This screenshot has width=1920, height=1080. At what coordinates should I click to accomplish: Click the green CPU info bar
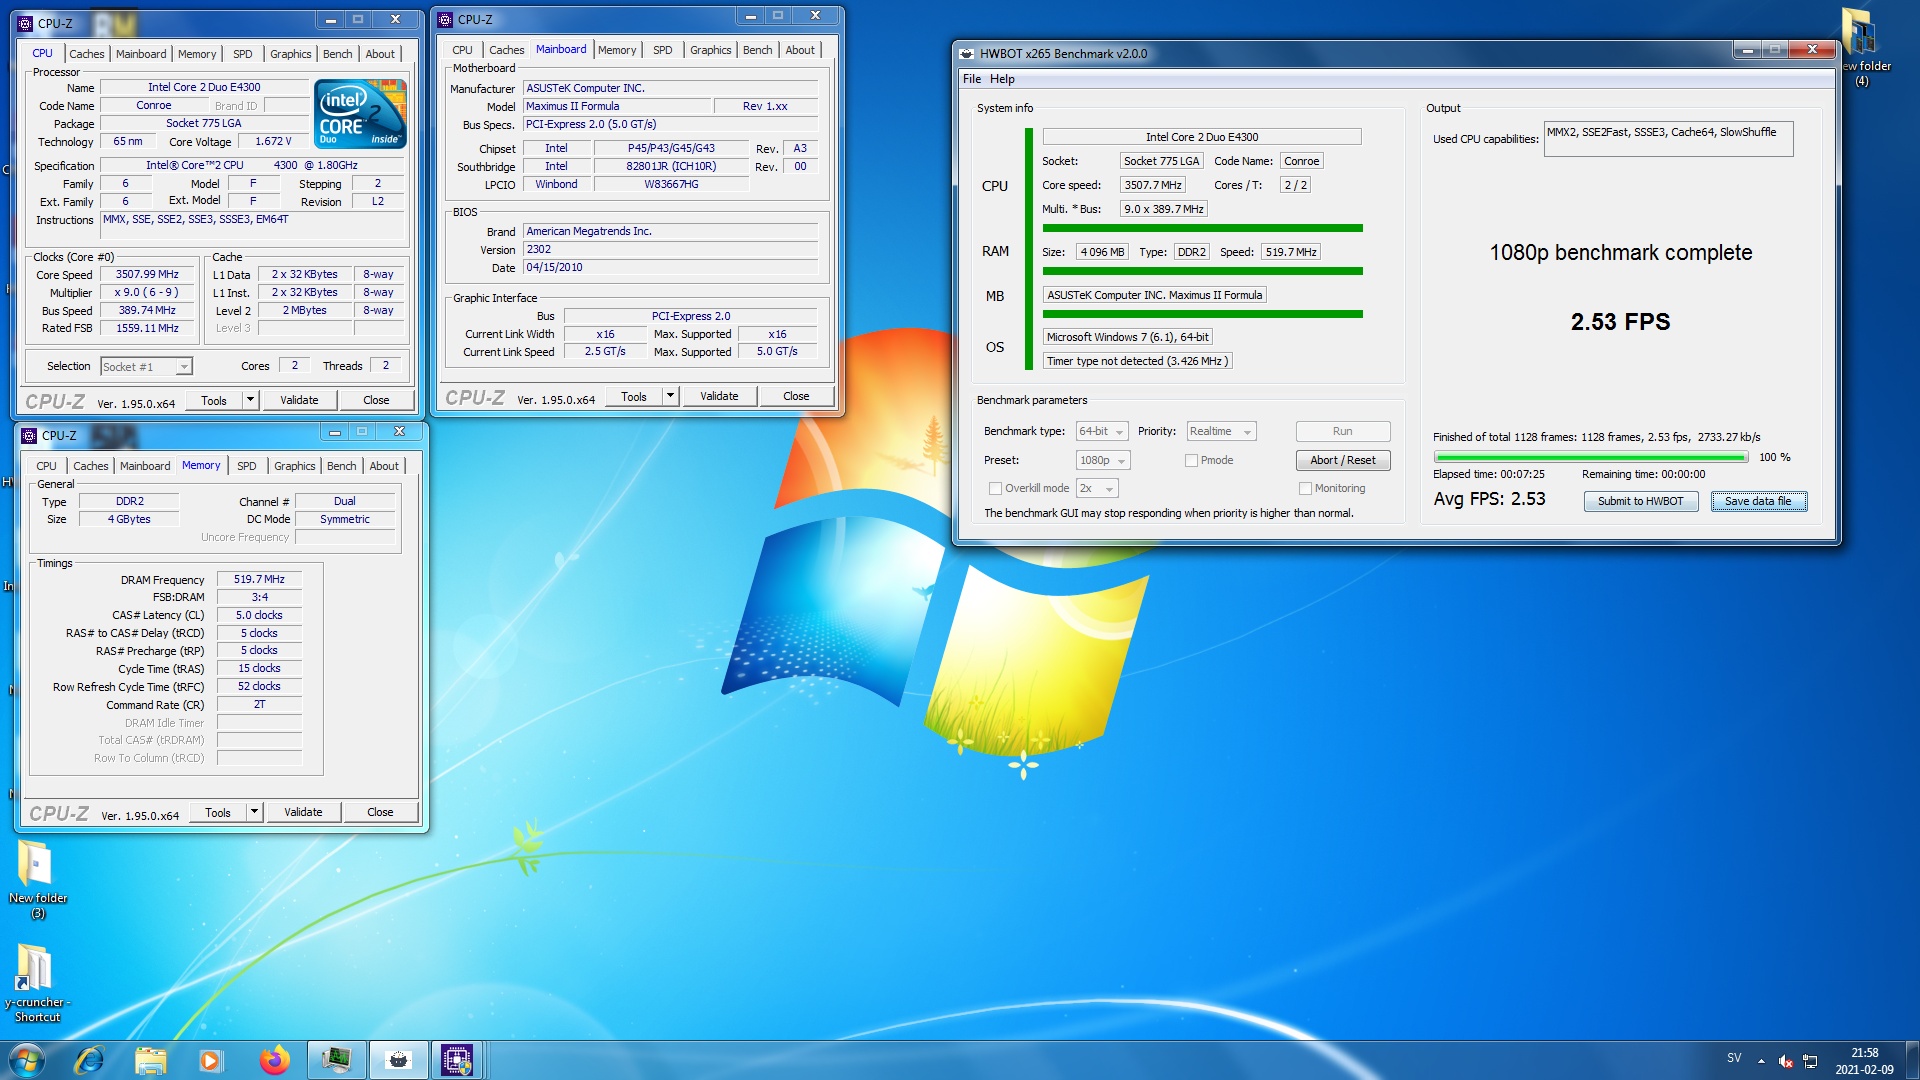pos(1202,229)
